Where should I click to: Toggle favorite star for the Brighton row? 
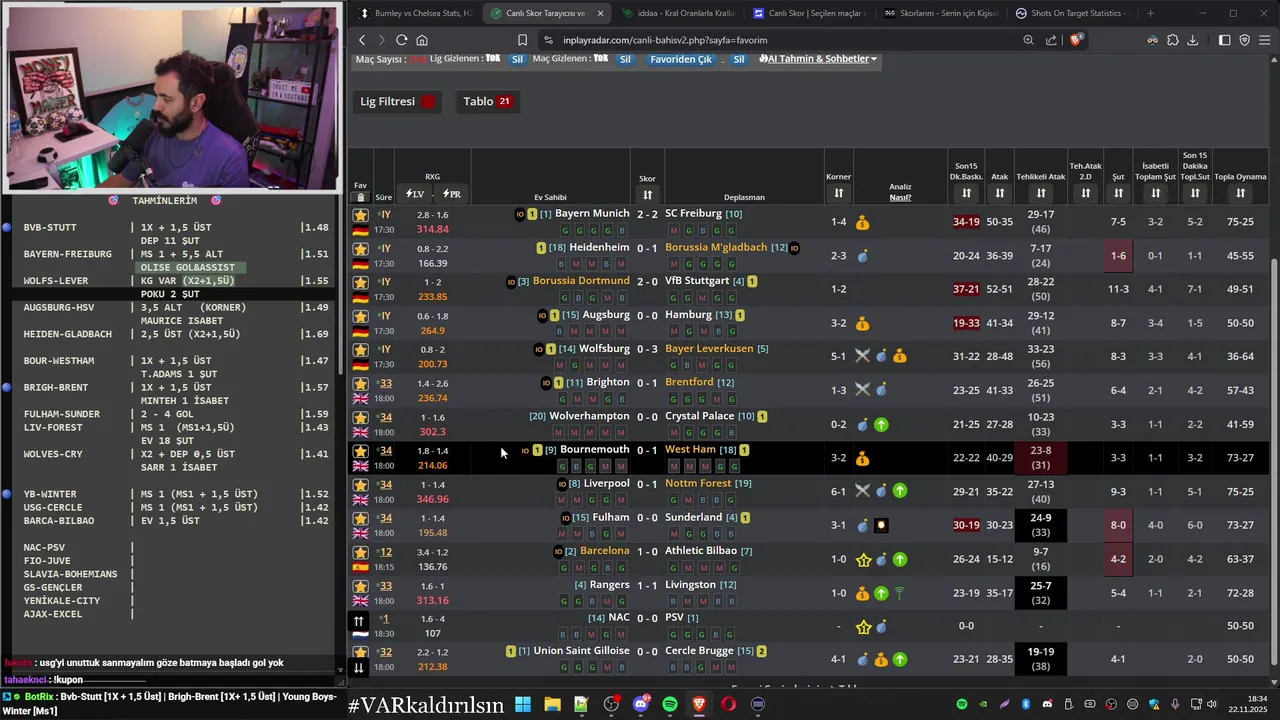coord(361,384)
